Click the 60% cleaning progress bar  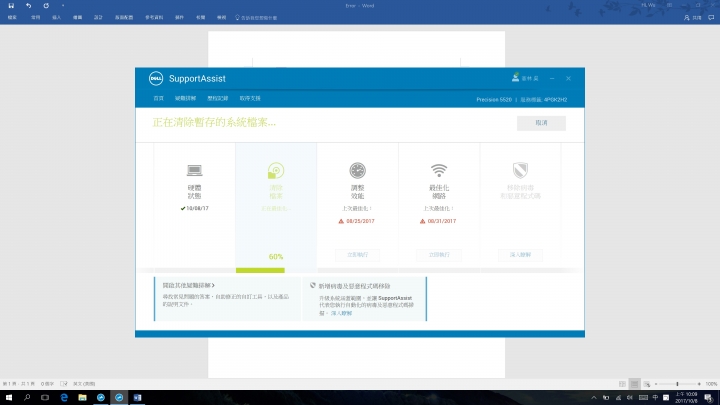[260, 270]
